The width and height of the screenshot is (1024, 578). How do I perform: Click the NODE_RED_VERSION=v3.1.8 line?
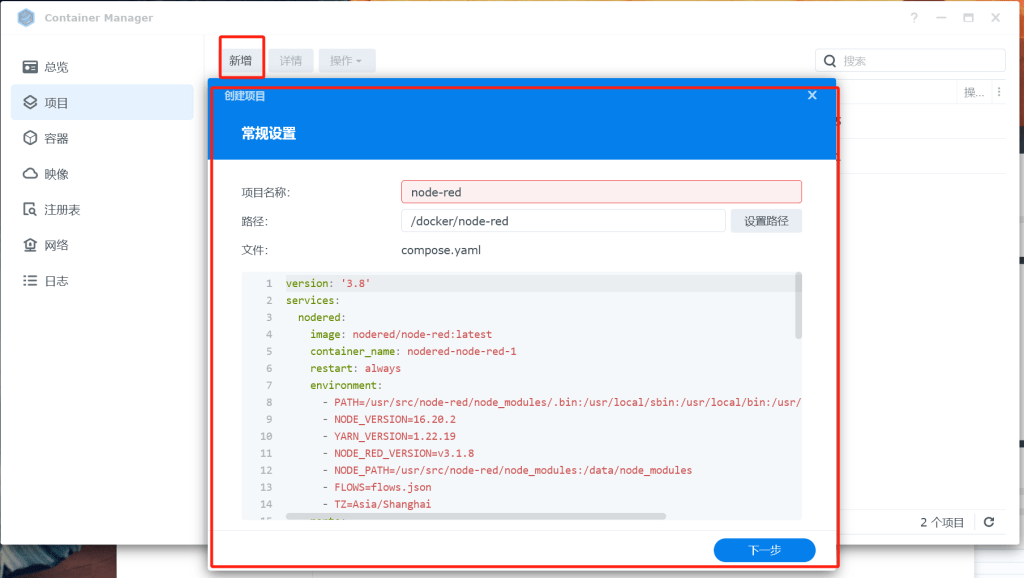[x=404, y=453]
